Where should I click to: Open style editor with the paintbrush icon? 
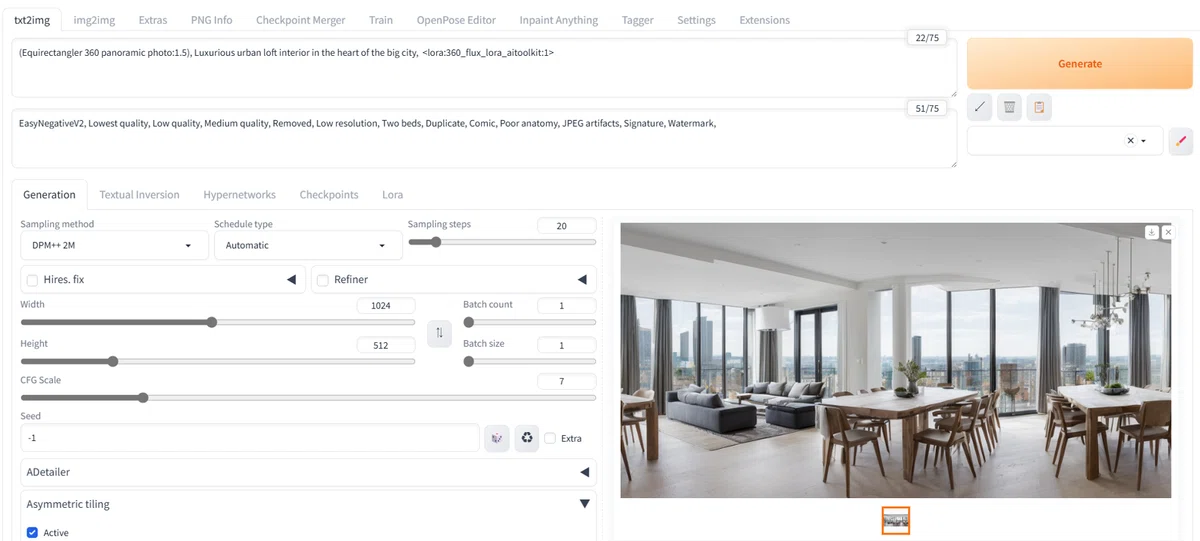1181,141
